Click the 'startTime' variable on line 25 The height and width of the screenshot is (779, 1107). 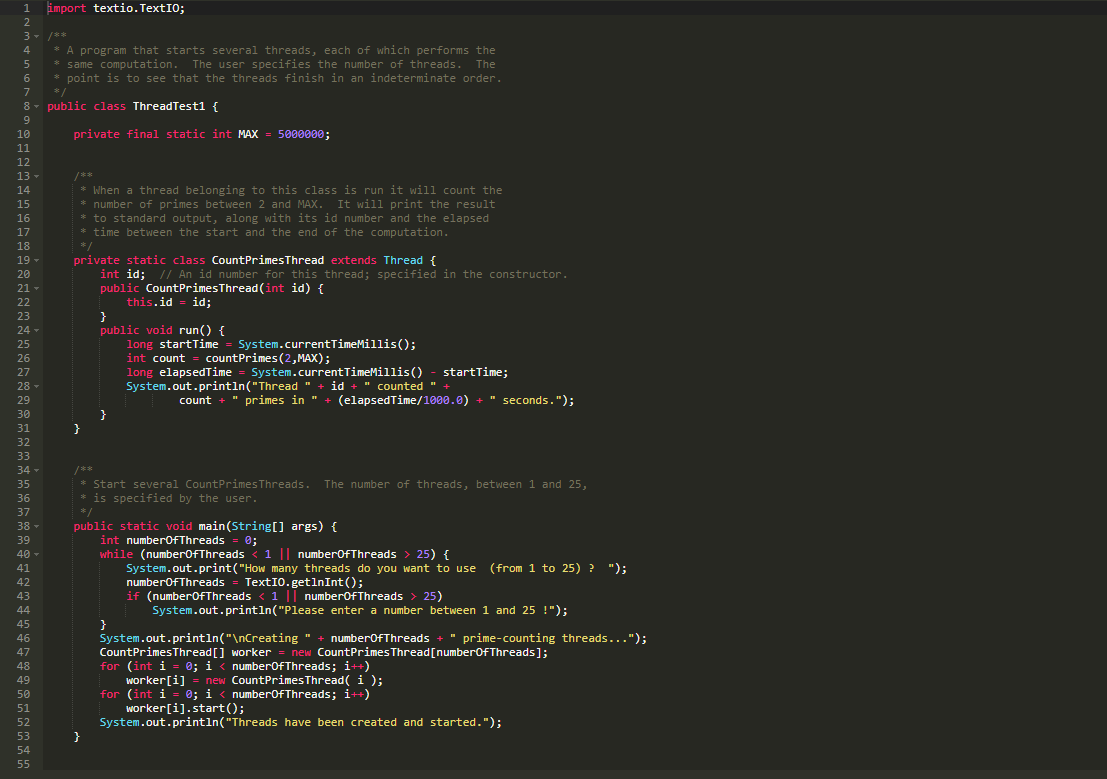[x=189, y=344]
